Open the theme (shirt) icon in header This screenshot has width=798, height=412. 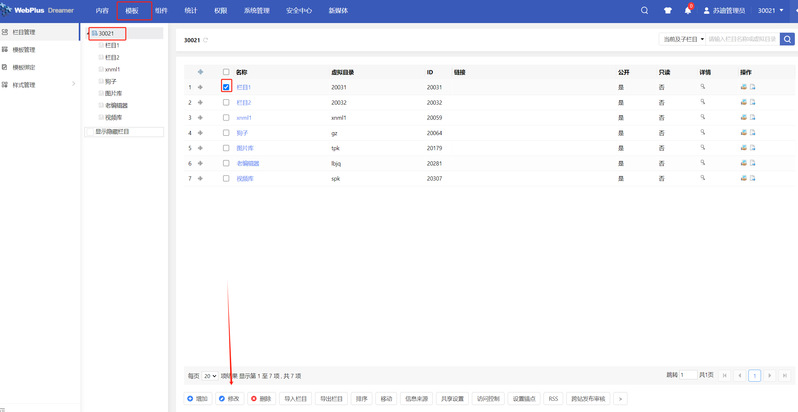coord(668,10)
